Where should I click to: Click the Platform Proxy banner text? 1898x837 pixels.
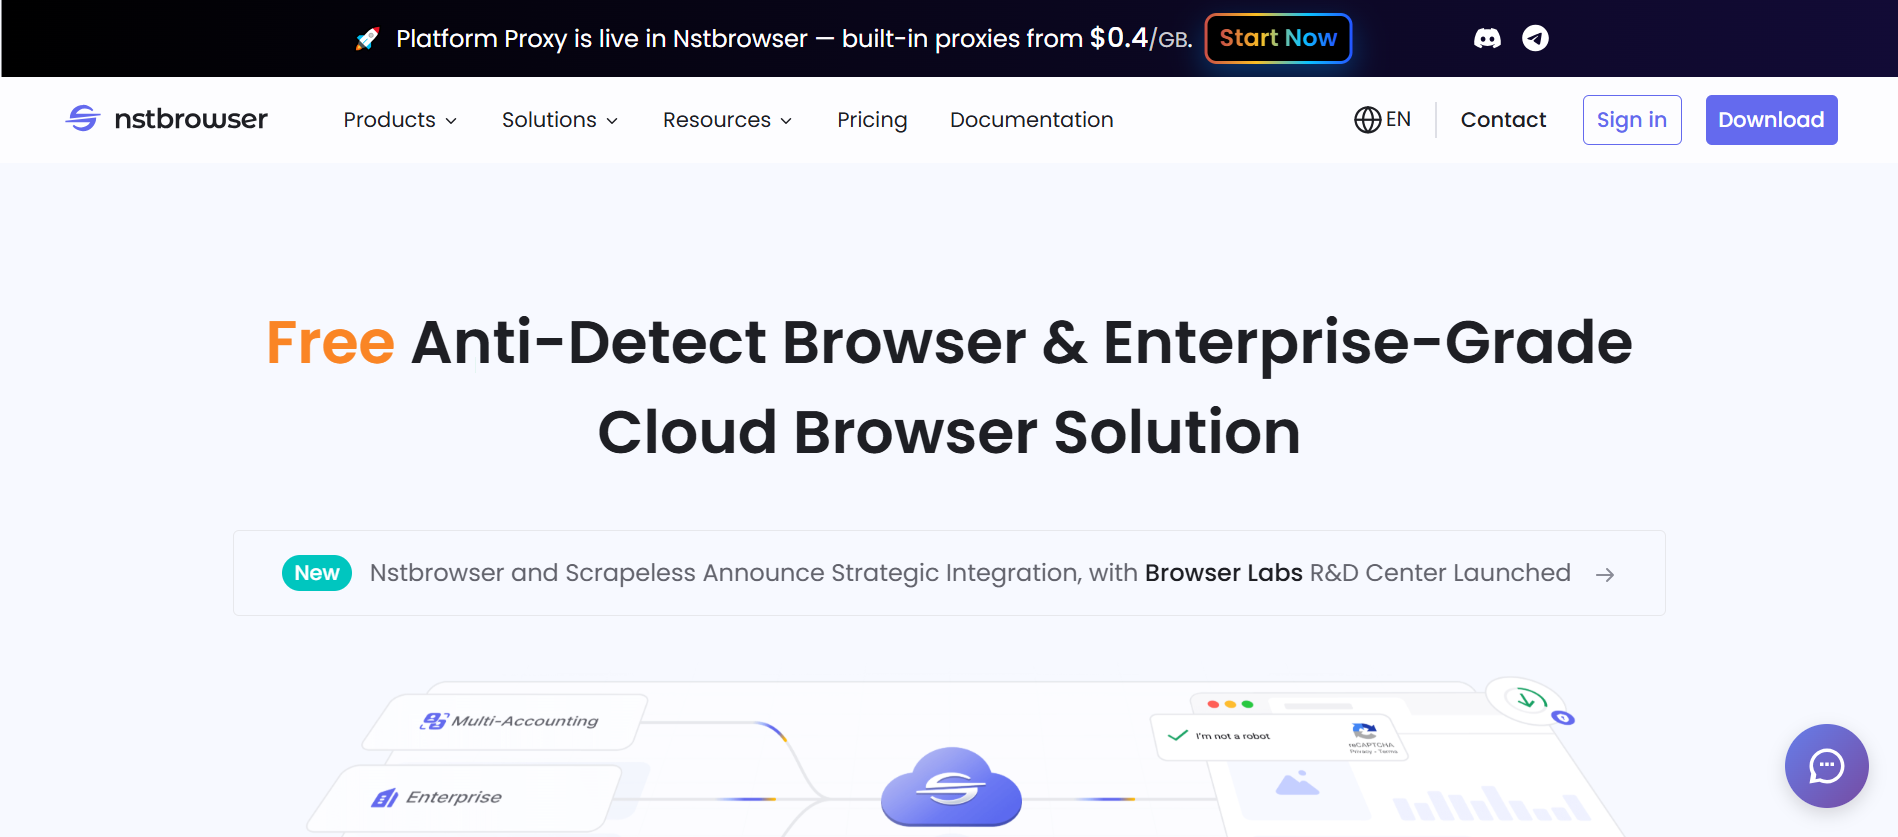pyautogui.click(x=794, y=39)
